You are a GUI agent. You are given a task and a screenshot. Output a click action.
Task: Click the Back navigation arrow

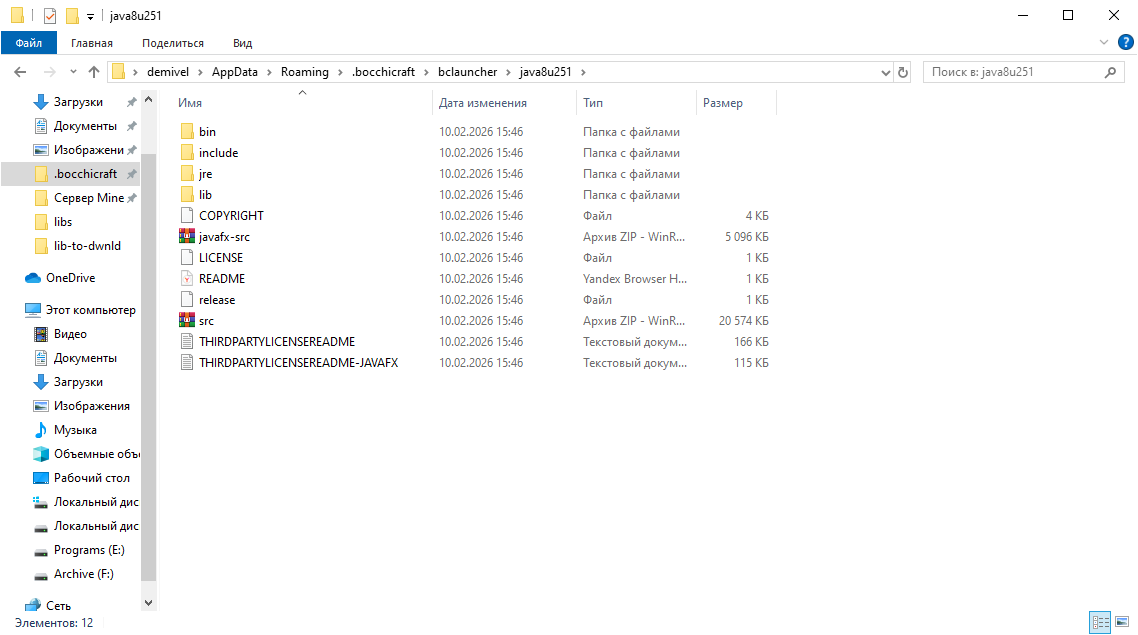coord(20,72)
